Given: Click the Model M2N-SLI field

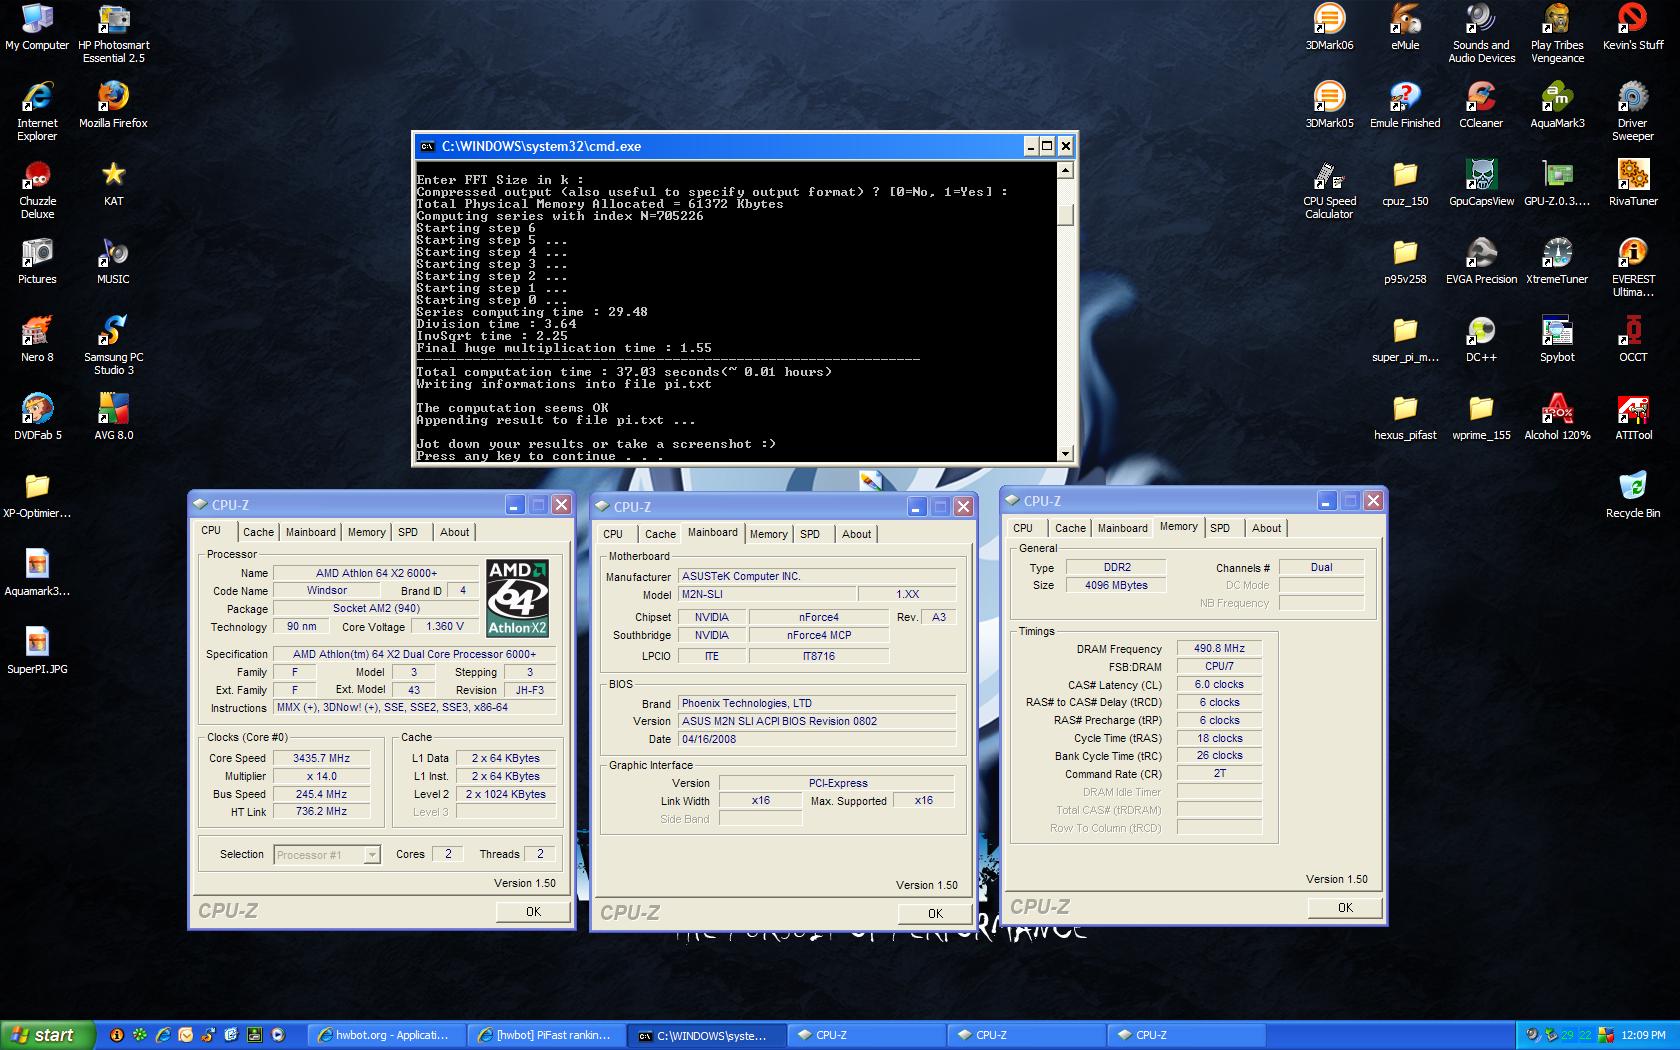Looking at the screenshot, I should pyautogui.click(x=767, y=594).
